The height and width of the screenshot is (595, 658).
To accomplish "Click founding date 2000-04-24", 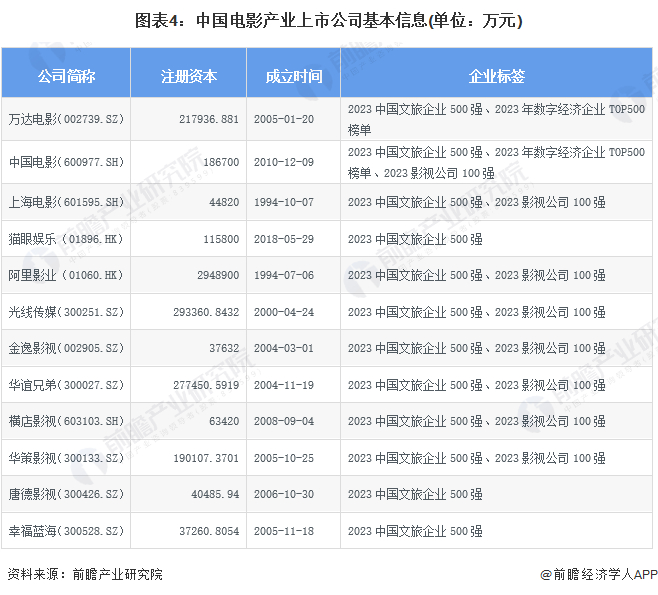I will tap(284, 312).
